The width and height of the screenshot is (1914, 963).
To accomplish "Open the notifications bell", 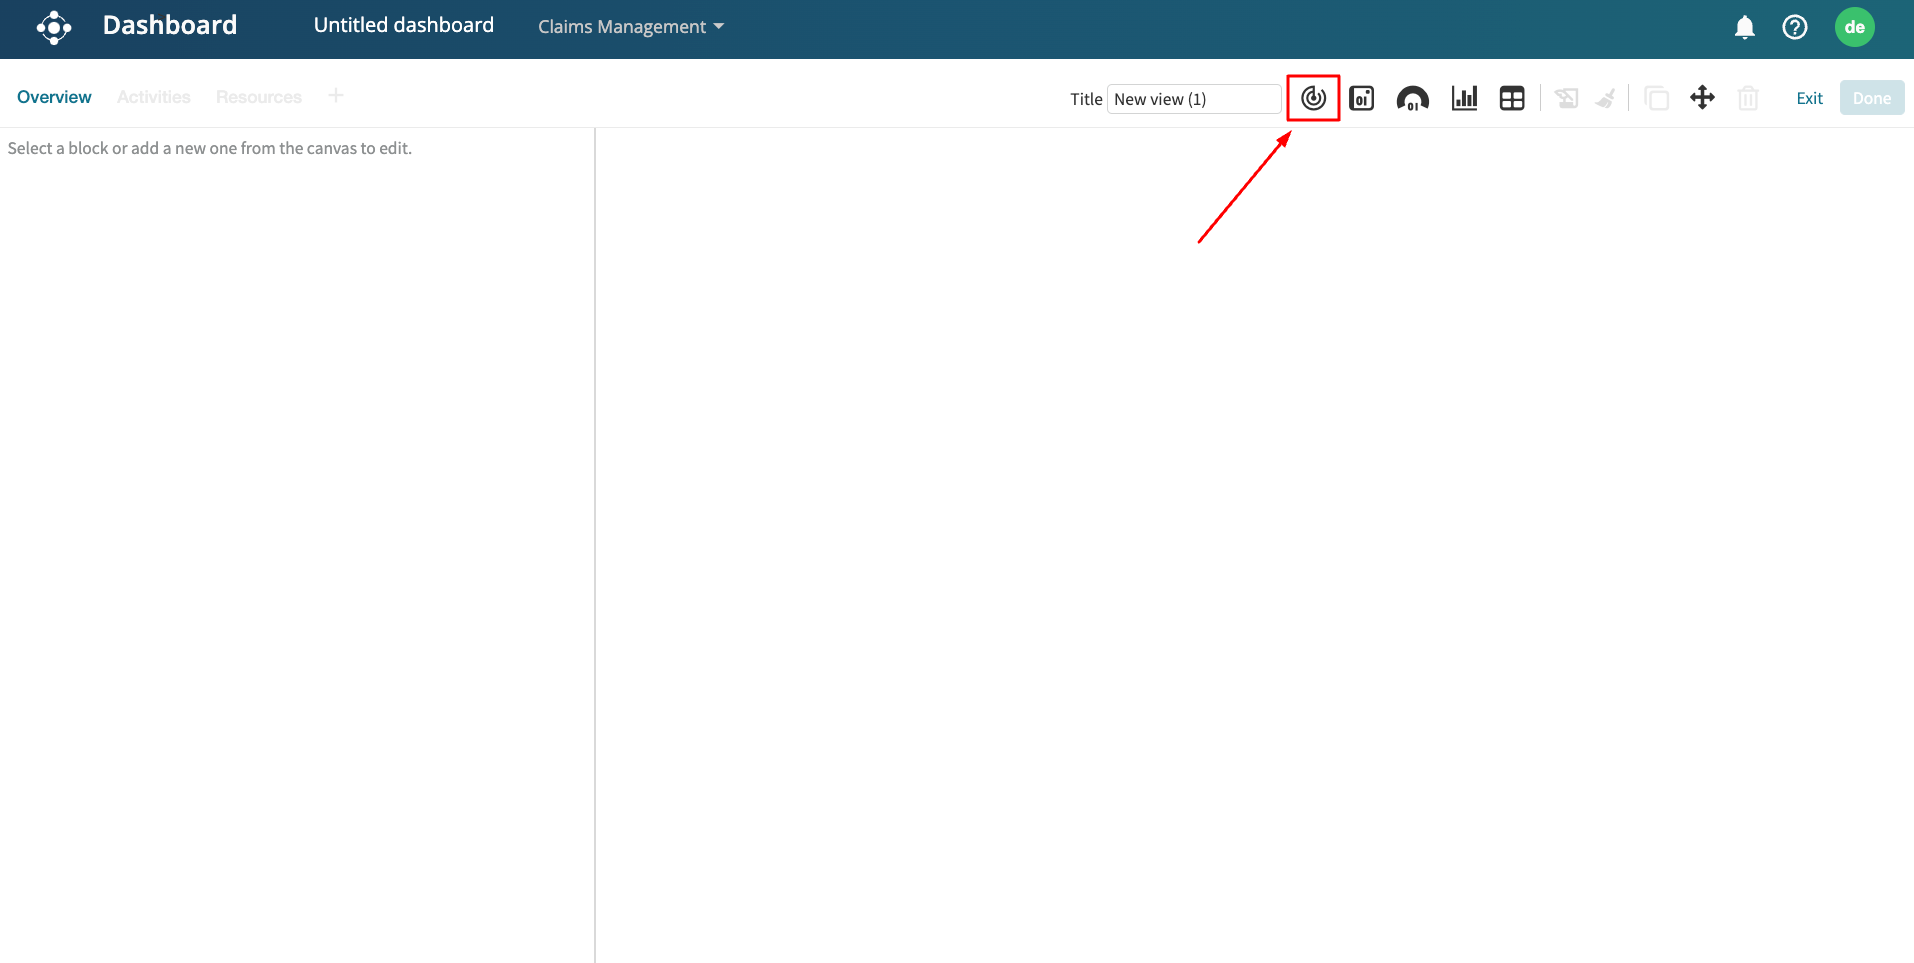I will (1744, 27).
